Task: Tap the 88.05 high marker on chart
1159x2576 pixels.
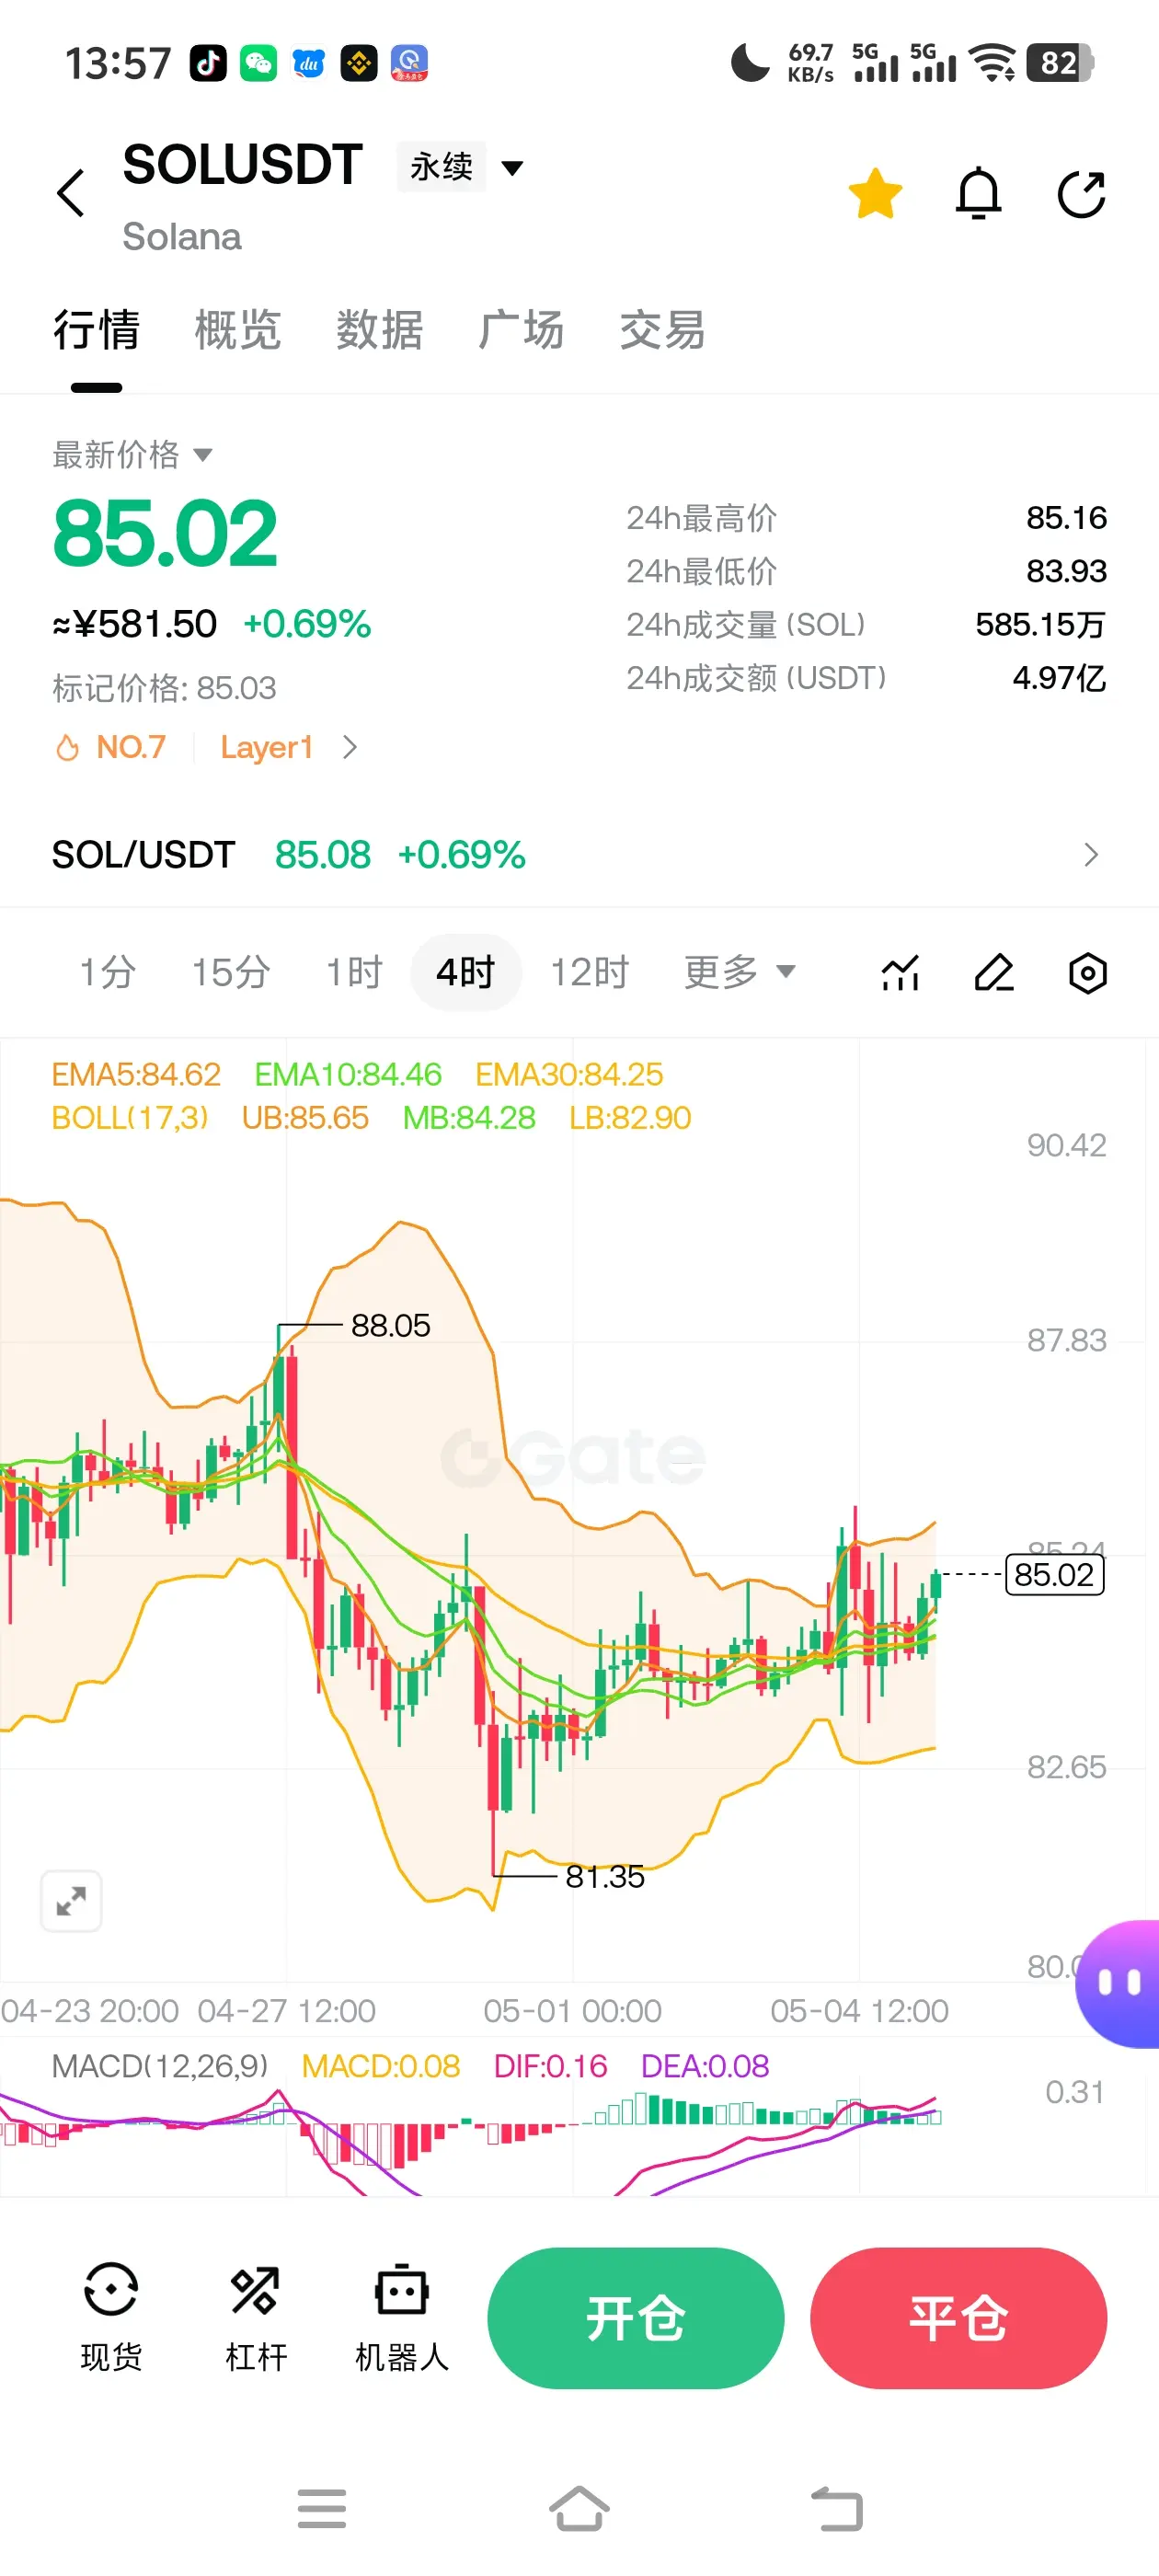Action: [390, 1325]
